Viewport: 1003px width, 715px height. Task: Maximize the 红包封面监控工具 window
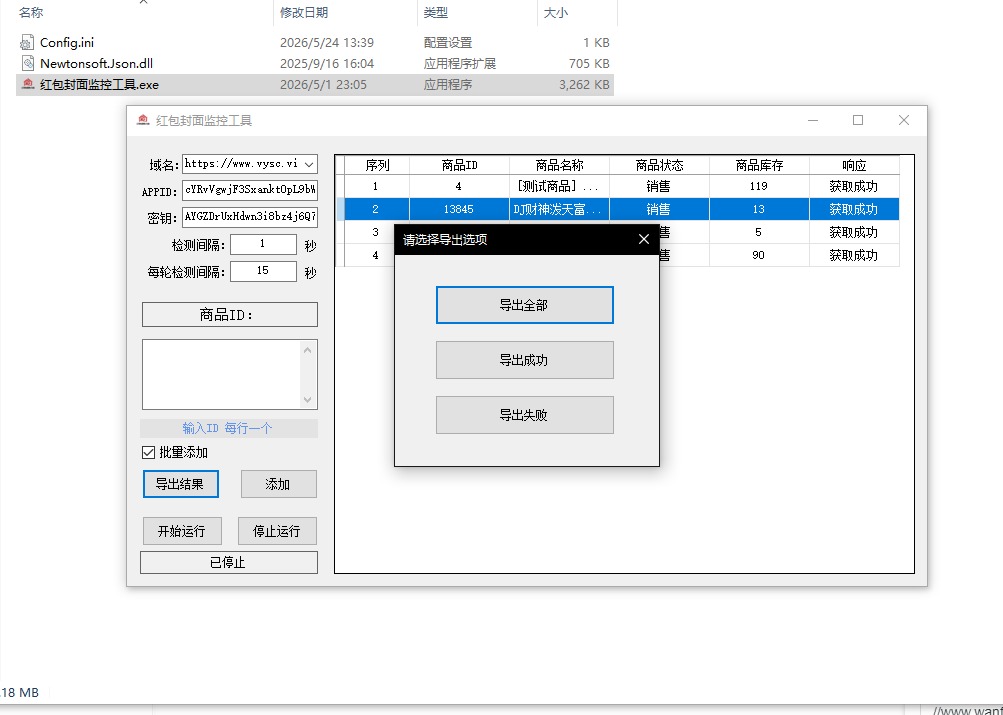coord(858,120)
